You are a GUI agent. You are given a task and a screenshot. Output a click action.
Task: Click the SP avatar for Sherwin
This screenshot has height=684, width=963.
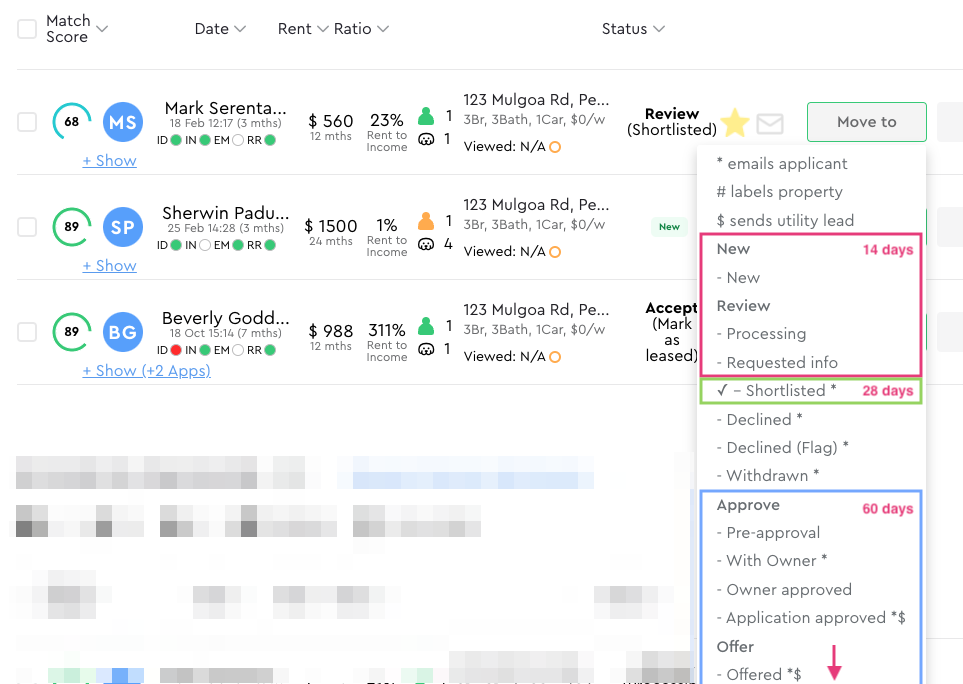point(123,227)
